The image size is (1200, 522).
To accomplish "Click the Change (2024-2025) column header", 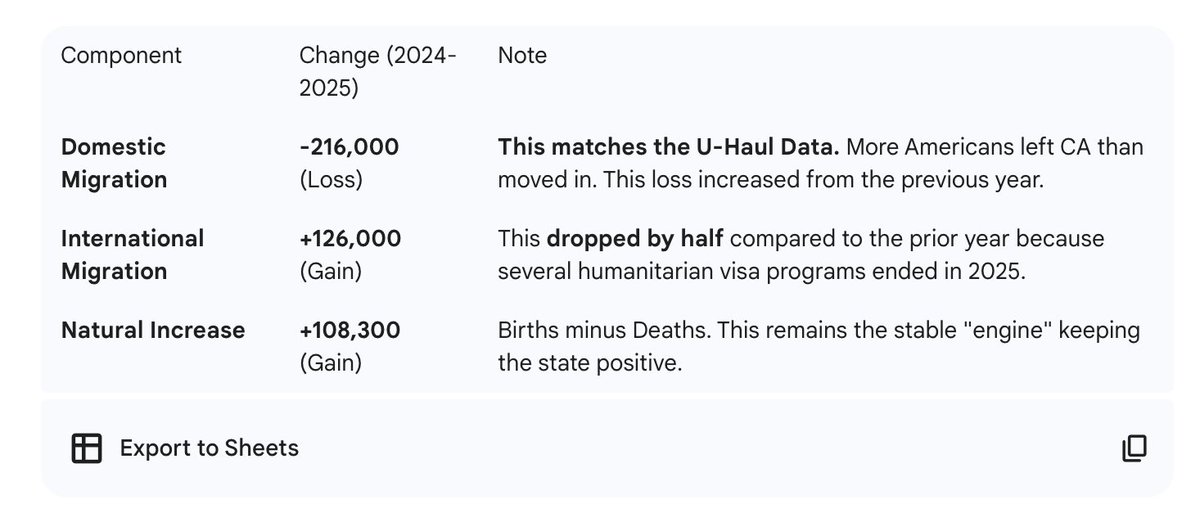I will [x=378, y=71].
